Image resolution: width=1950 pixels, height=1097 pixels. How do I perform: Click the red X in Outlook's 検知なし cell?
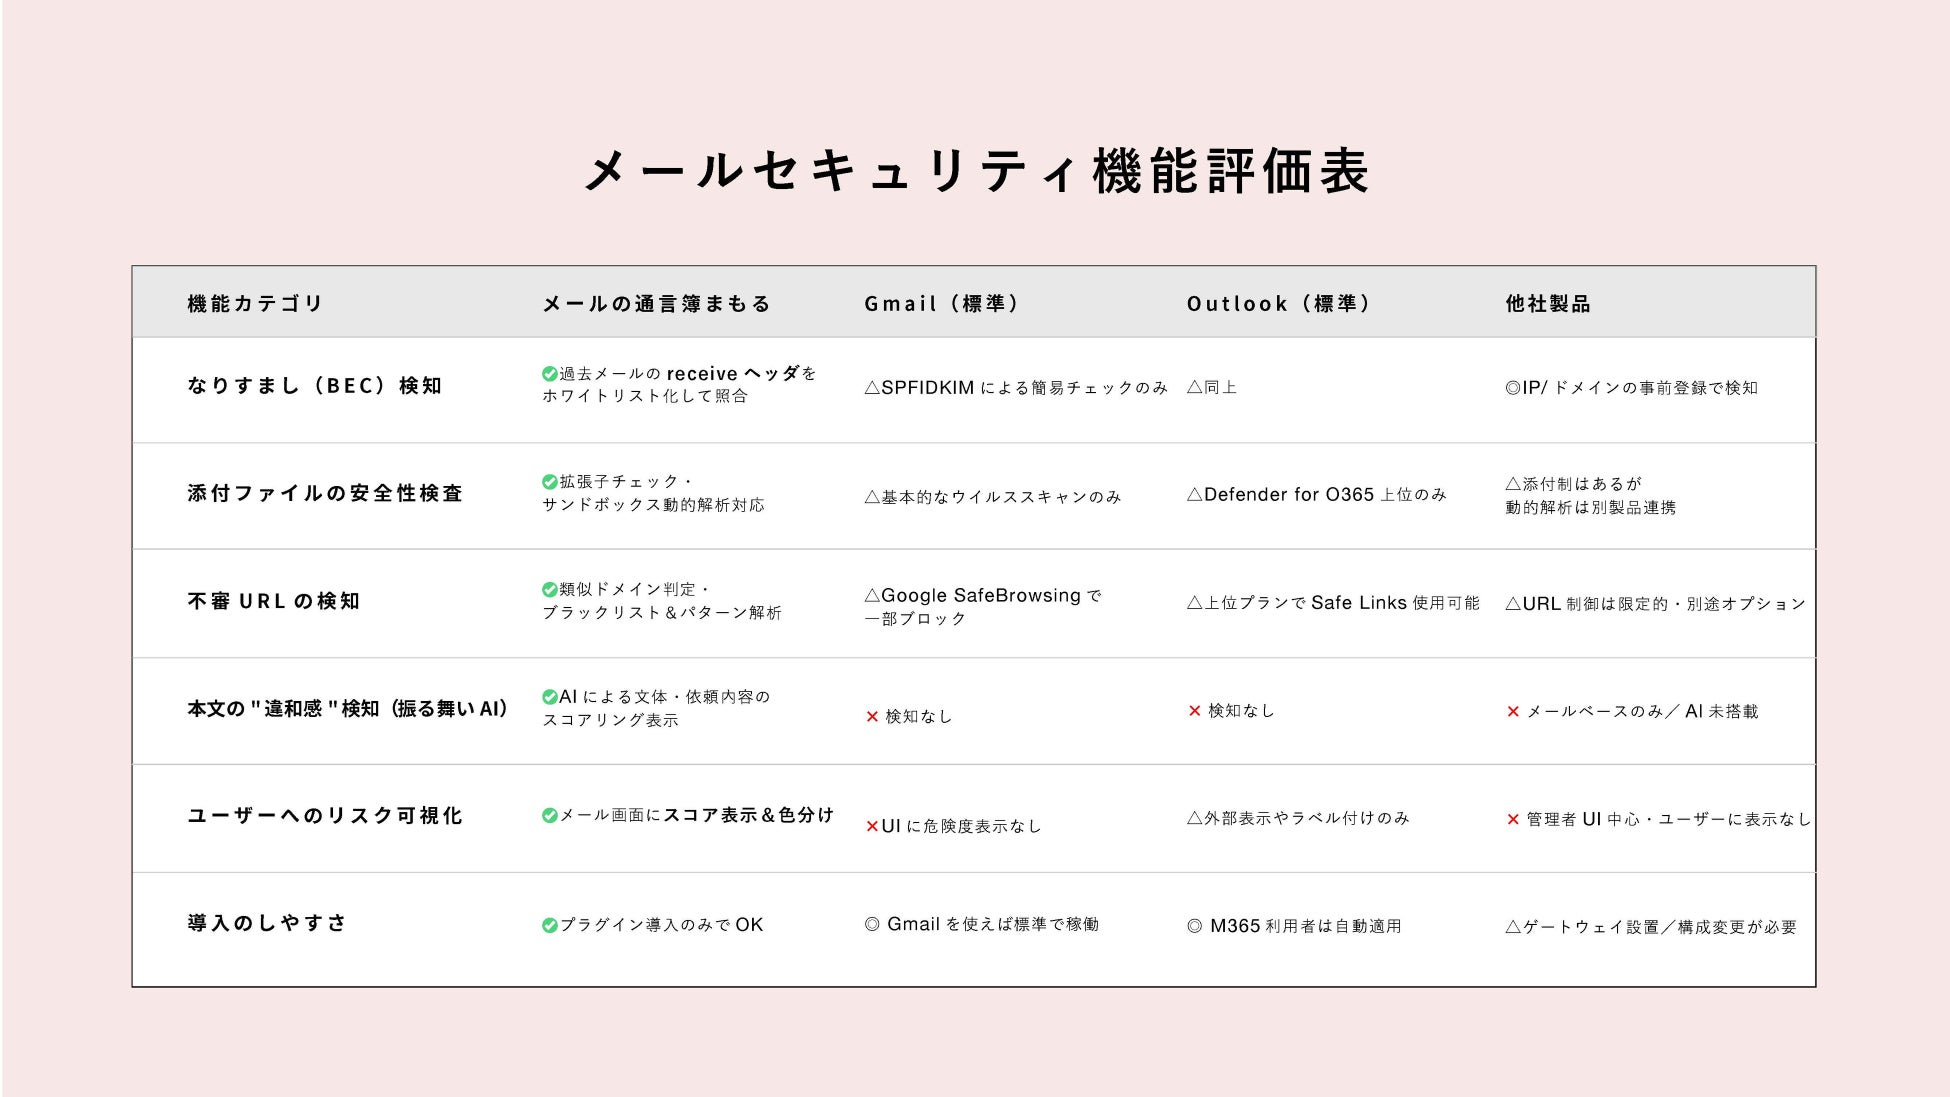(1194, 711)
